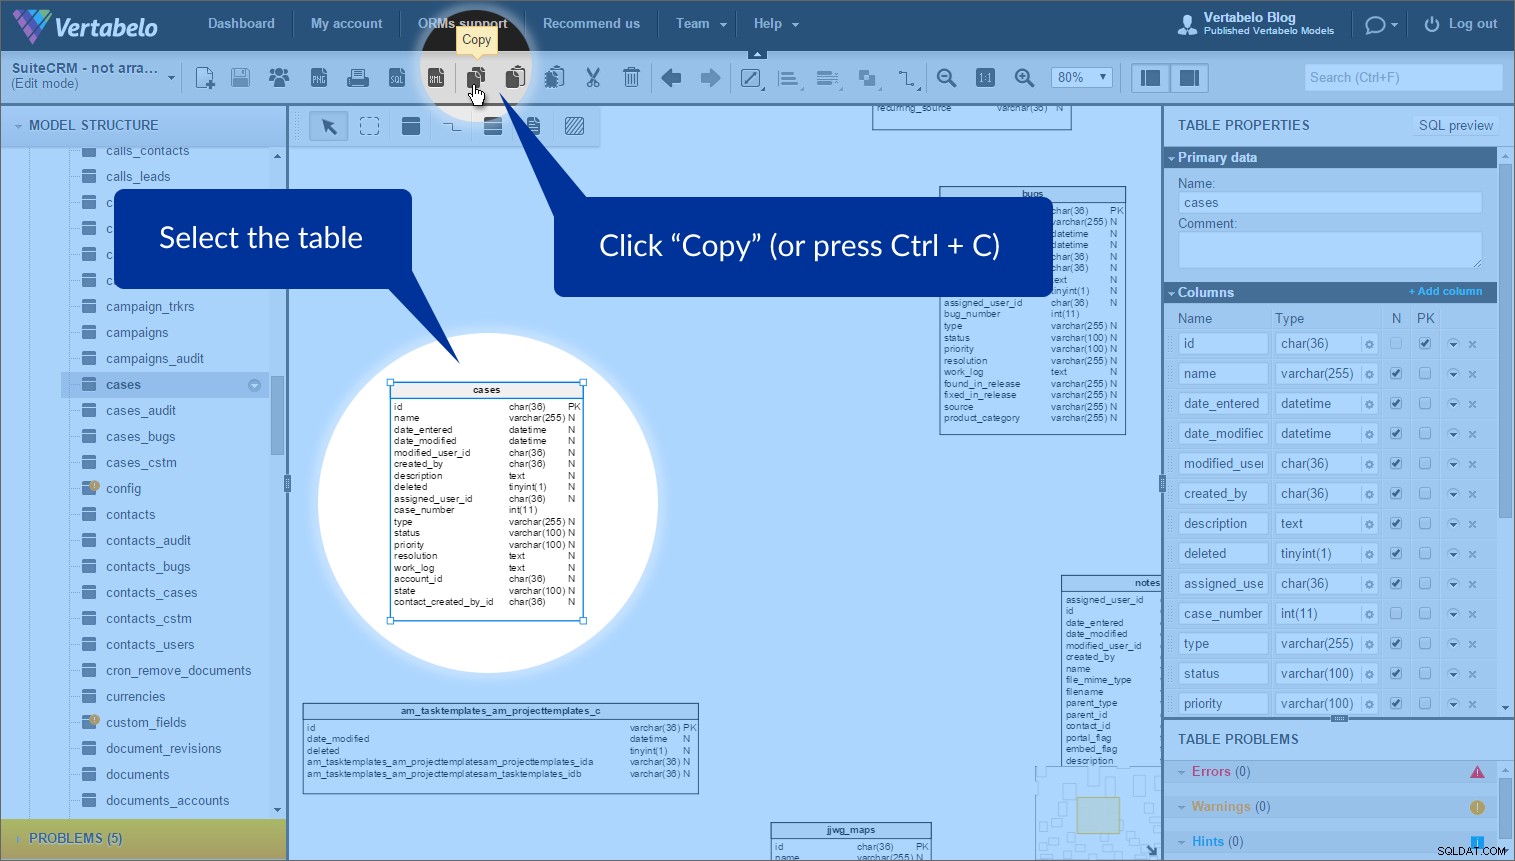Open the Recommend us page

[591, 24]
